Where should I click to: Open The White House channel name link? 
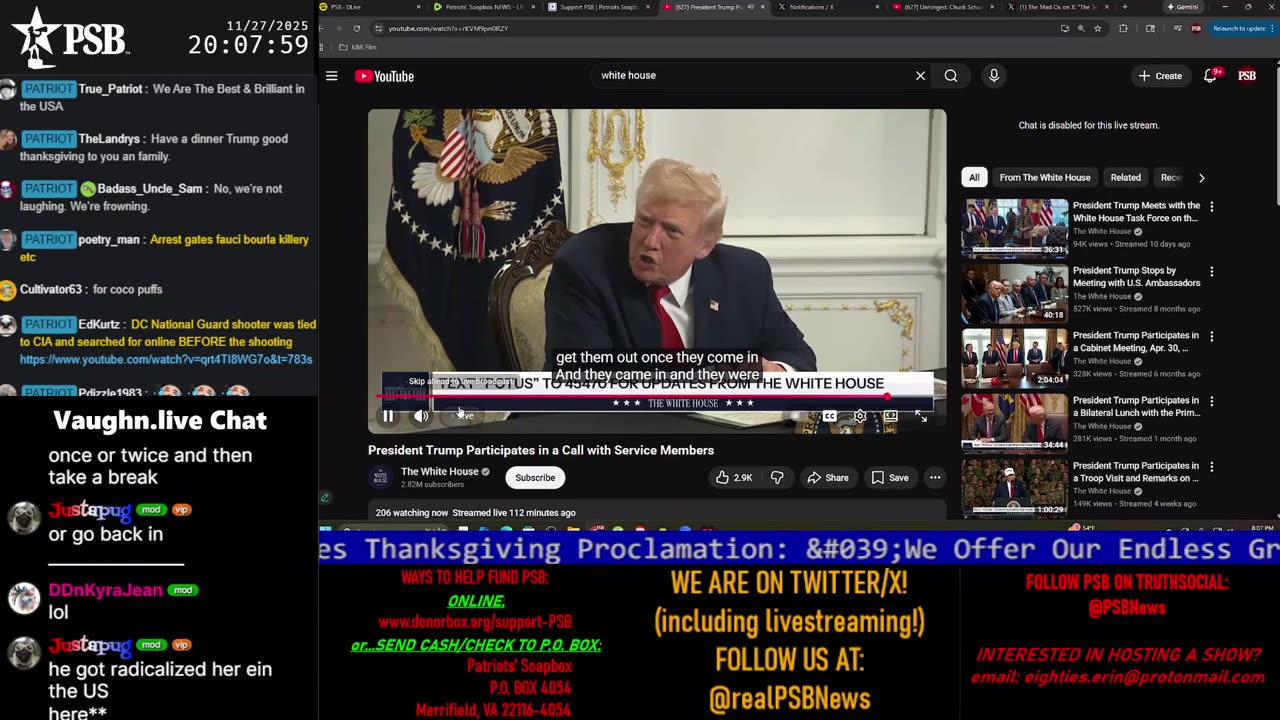[x=440, y=472]
